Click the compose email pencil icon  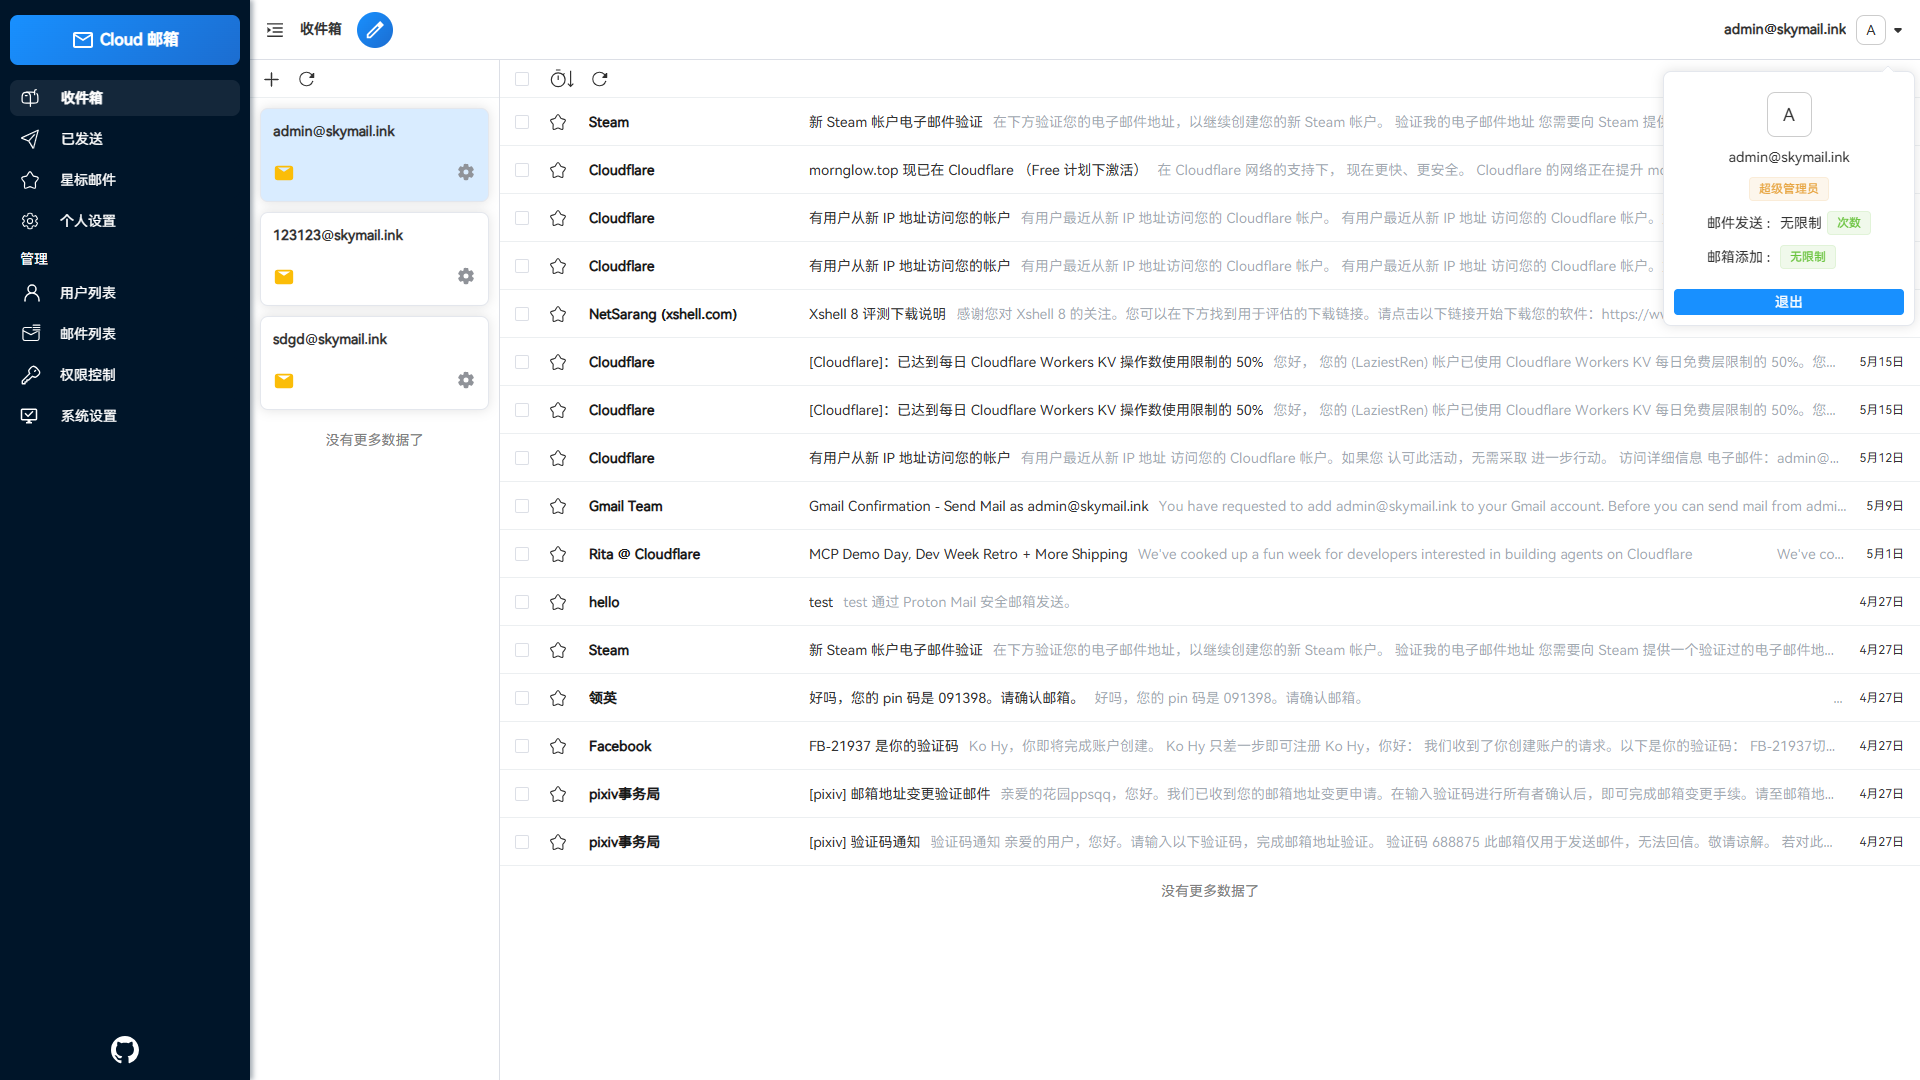[375, 30]
